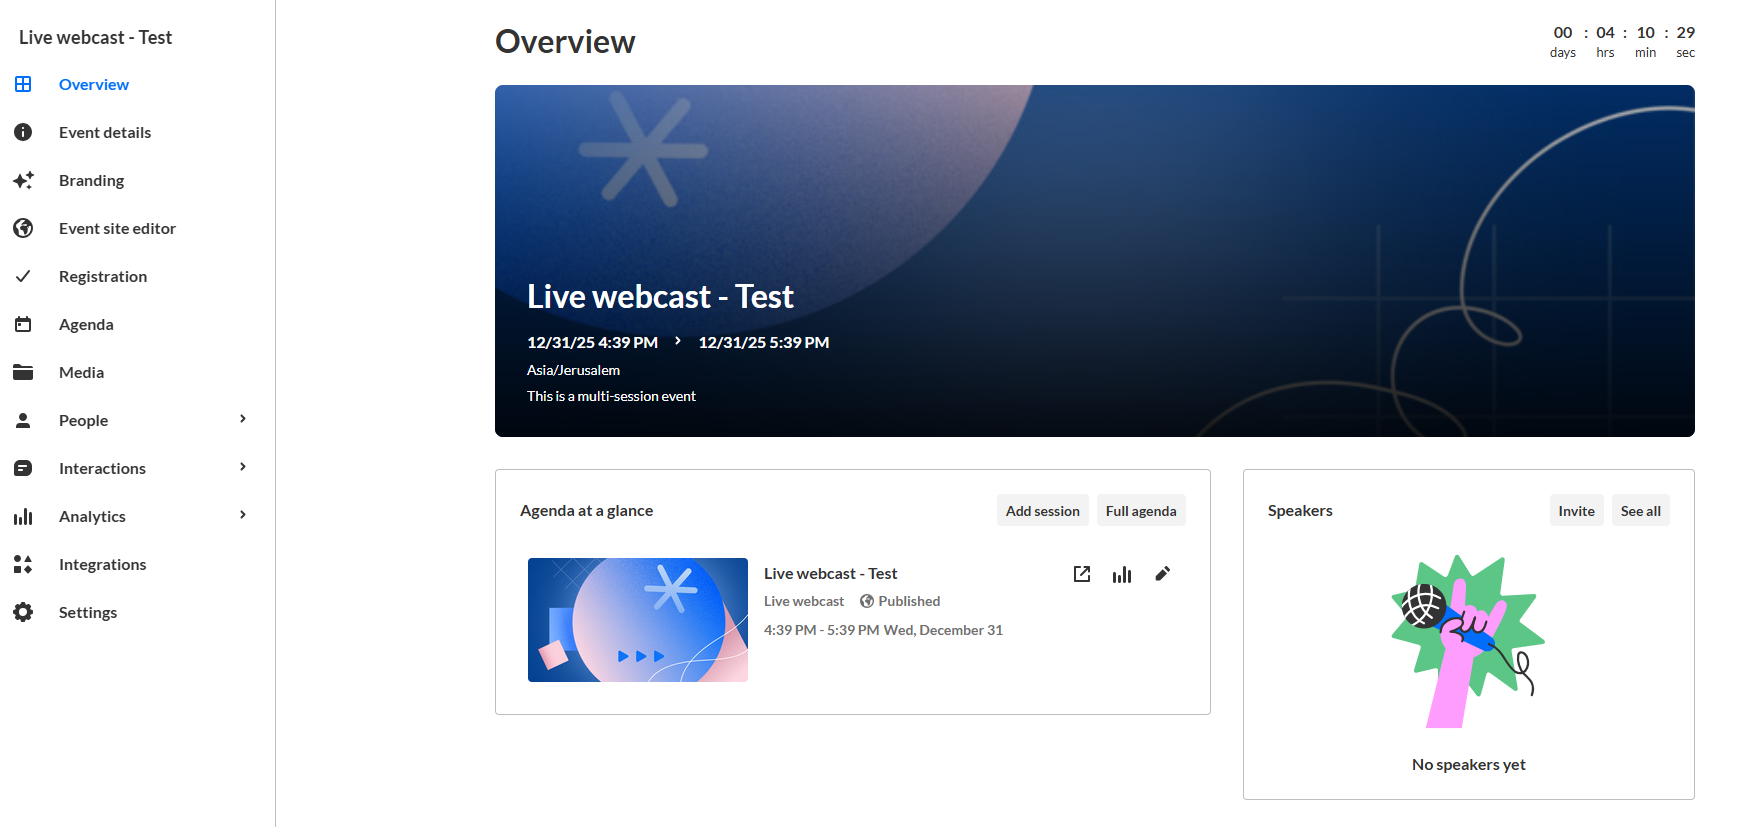Viewport: 1761px width, 827px height.
Task: Click '4:39 PM - 5:39 PM Wed, December 31'
Action: pyautogui.click(x=883, y=630)
